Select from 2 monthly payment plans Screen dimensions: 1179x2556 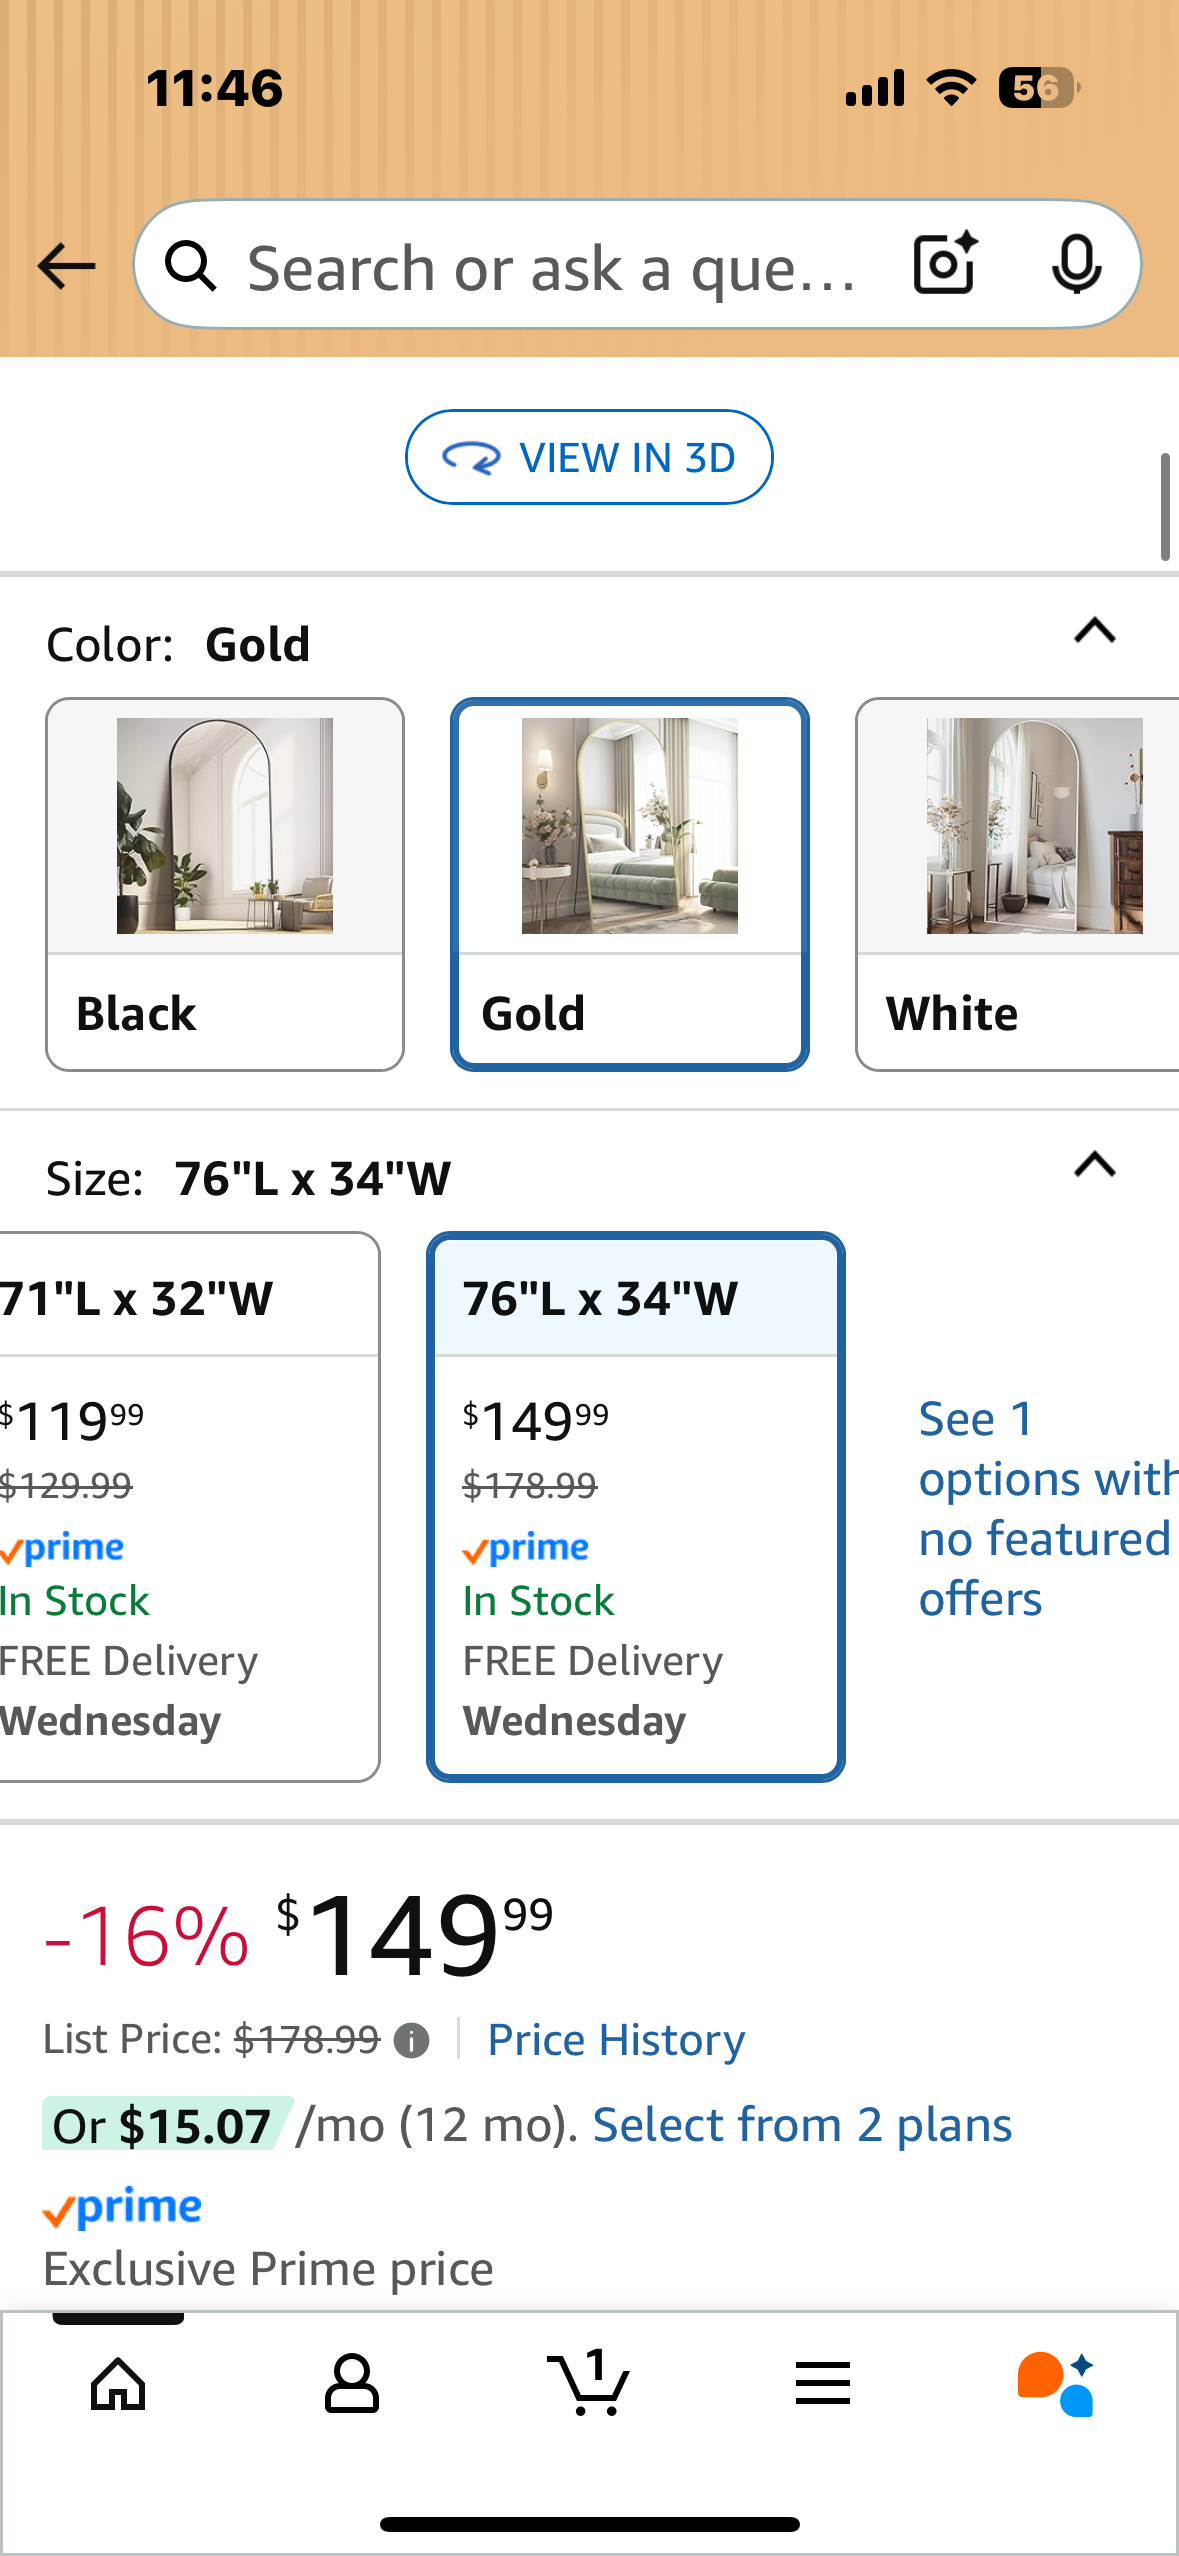802,2125
